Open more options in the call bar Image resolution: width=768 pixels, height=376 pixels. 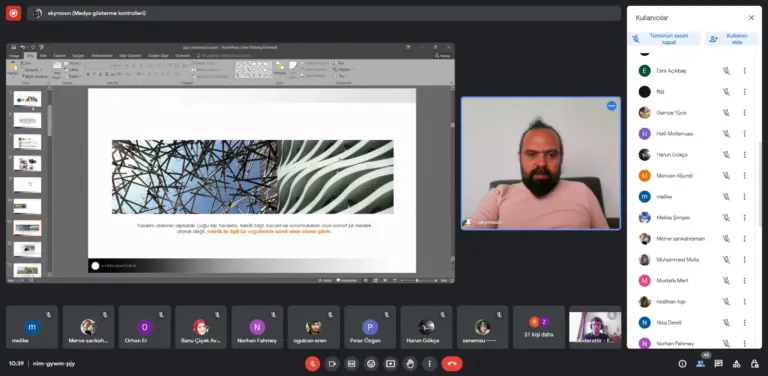430,364
